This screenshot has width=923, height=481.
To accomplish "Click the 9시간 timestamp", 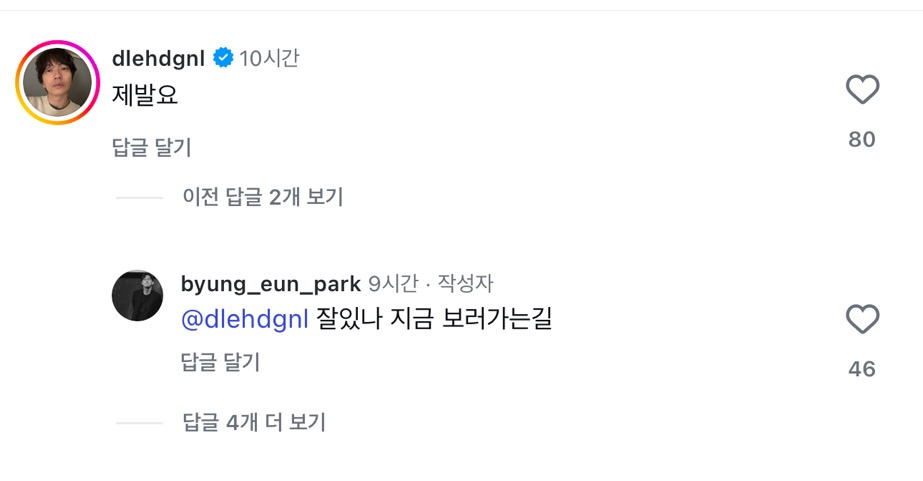I will click(x=396, y=284).
